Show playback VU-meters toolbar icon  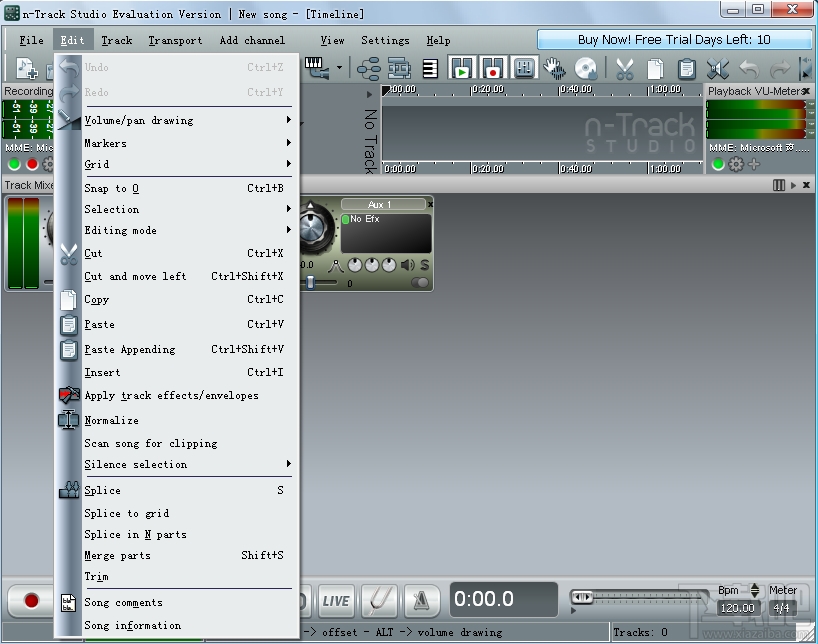coord(462,68)
